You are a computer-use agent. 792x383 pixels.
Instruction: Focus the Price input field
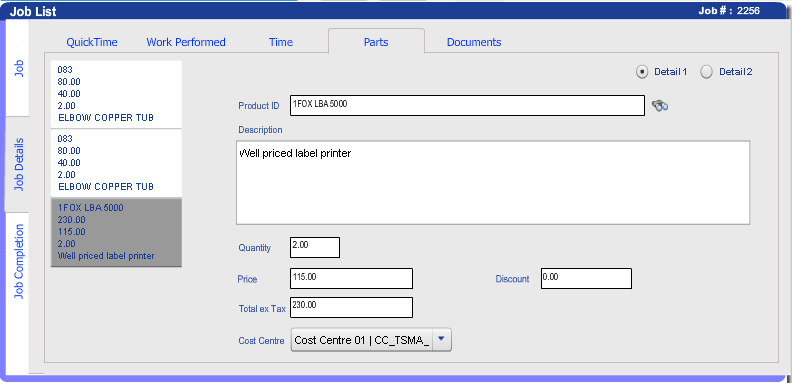point(352,279)
